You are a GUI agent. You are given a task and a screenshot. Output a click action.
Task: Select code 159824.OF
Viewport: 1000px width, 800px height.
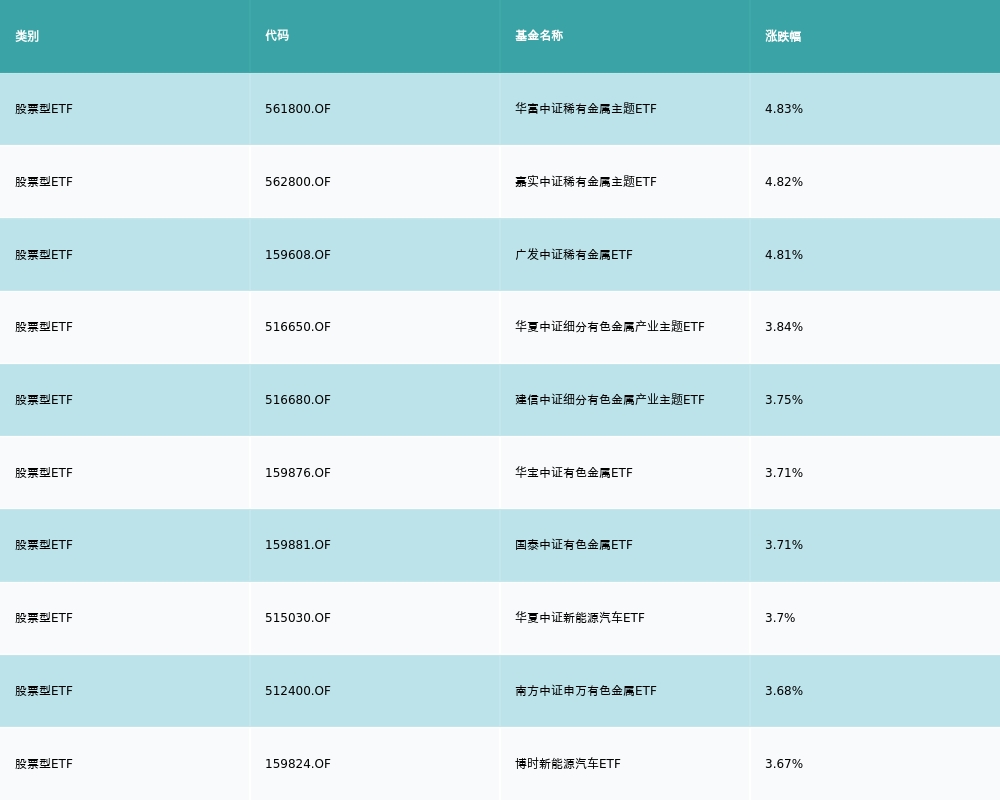tap(298, 764)
